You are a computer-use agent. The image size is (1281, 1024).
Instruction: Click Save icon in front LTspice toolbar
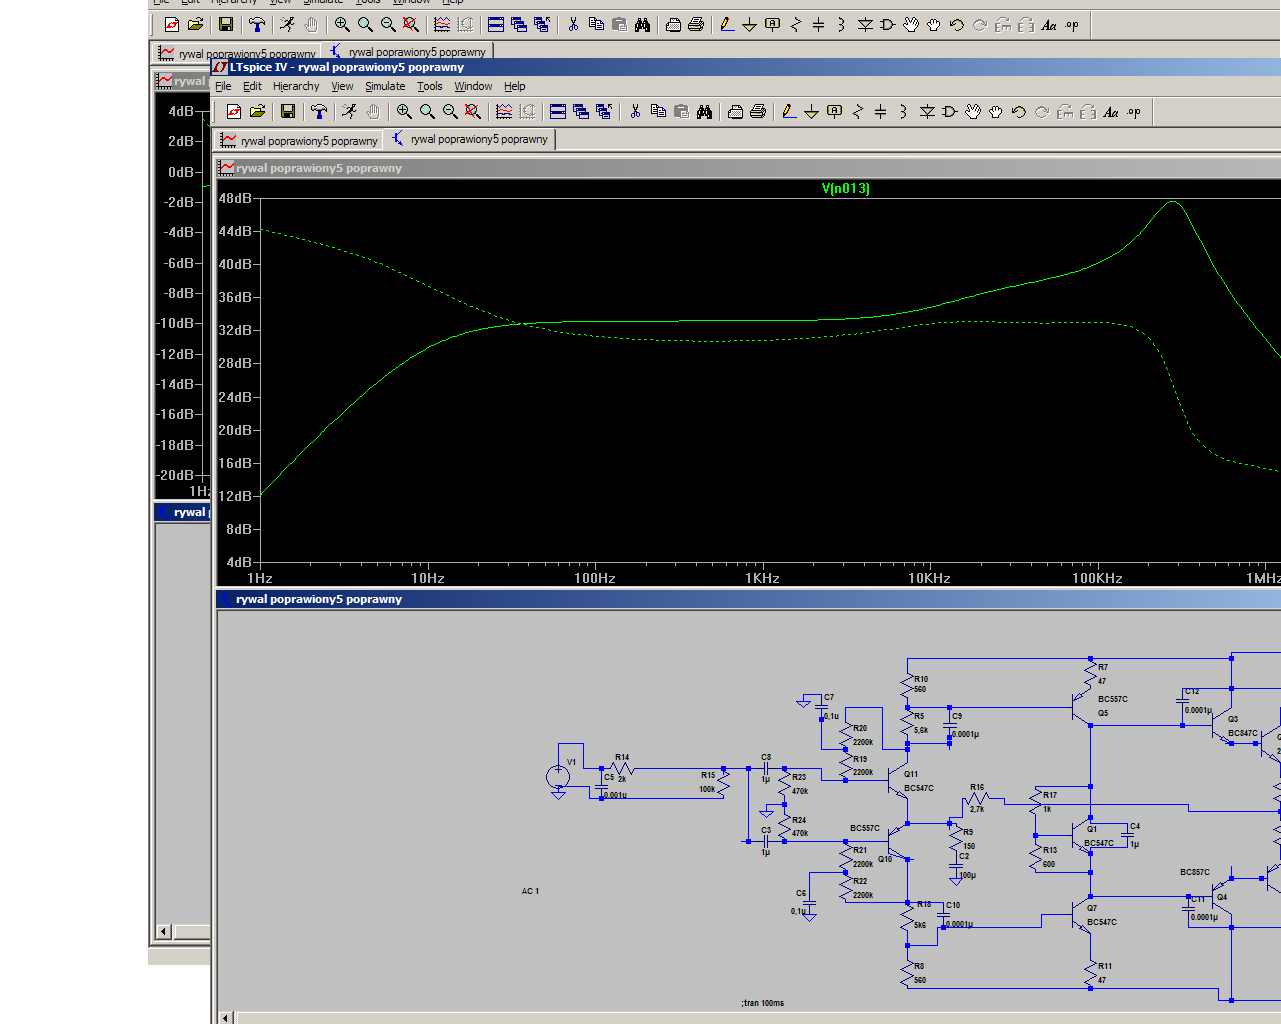click(x=288, y=112)
